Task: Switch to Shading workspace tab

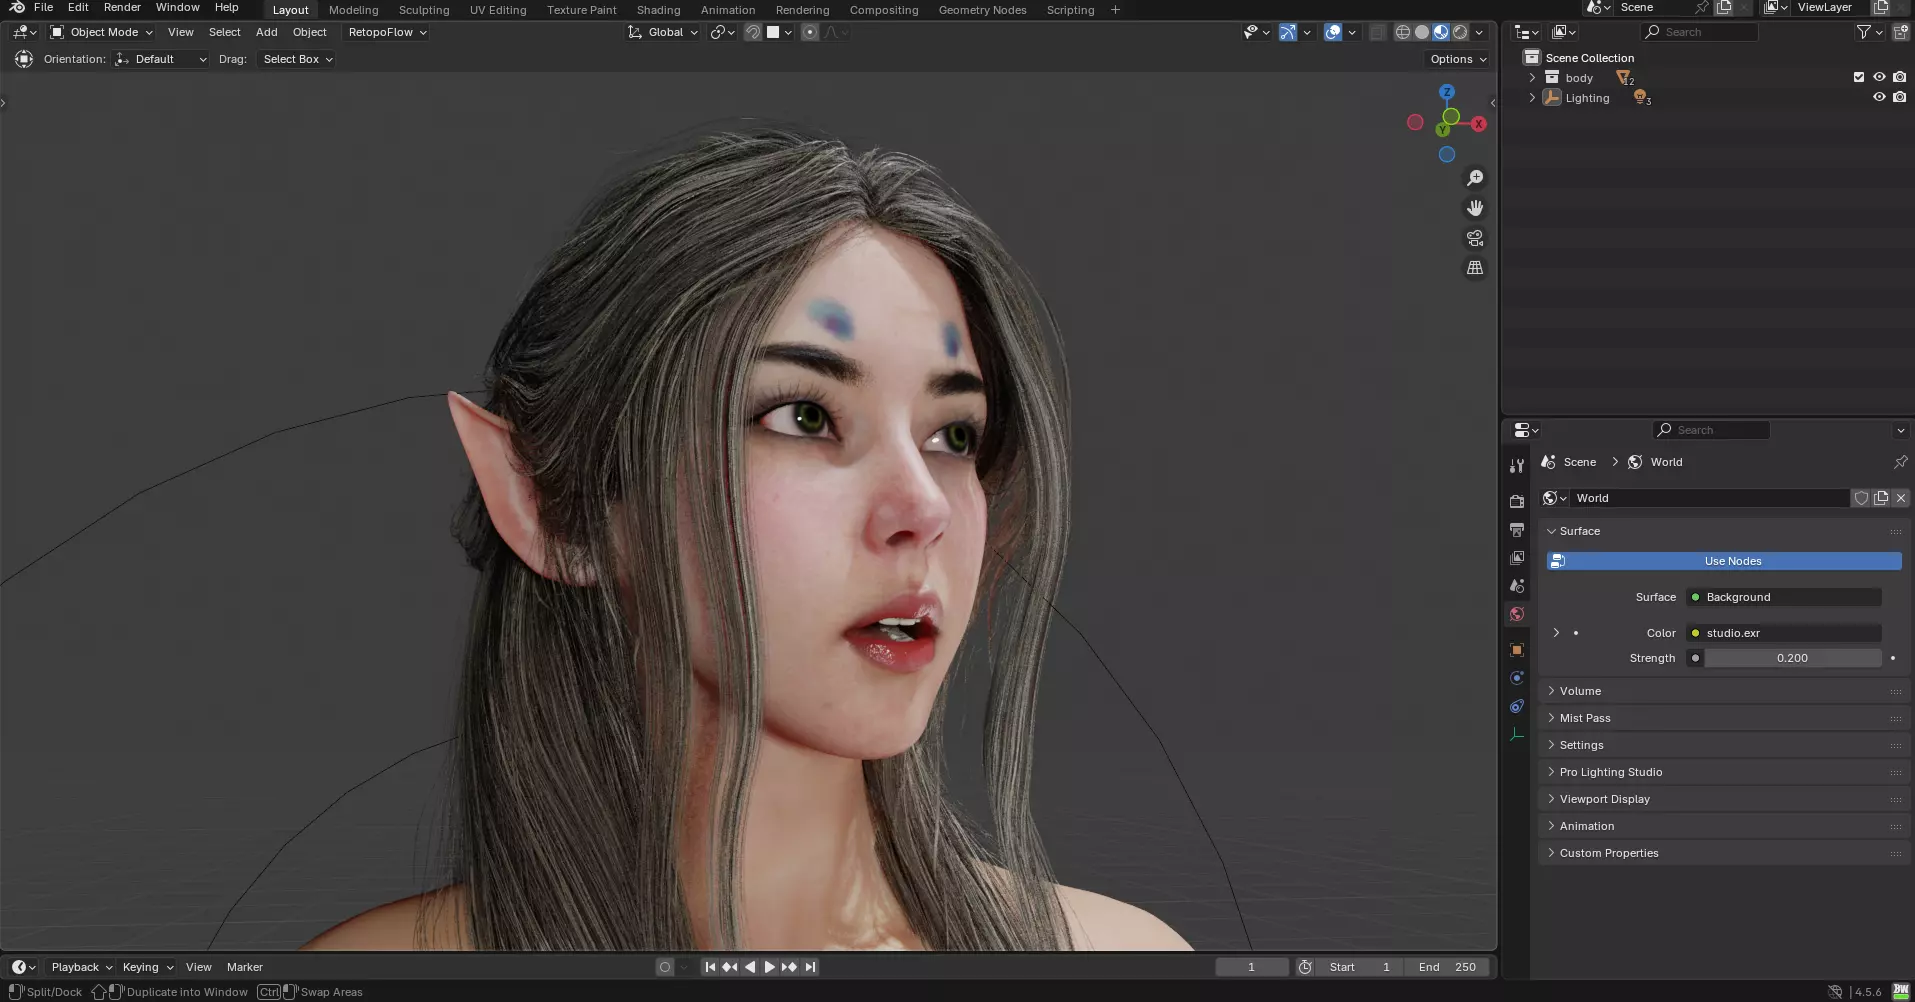Action: 658,10
